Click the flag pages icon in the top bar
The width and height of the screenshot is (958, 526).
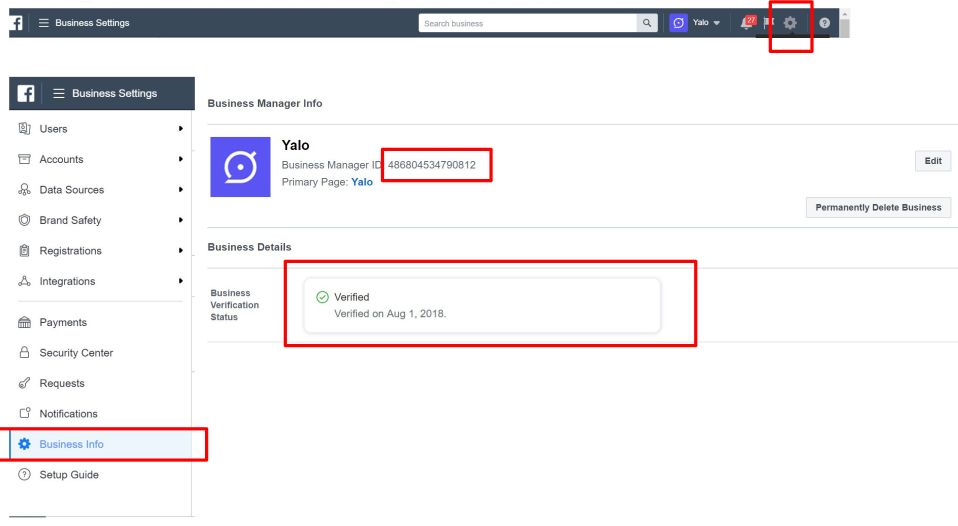(769, 23)
